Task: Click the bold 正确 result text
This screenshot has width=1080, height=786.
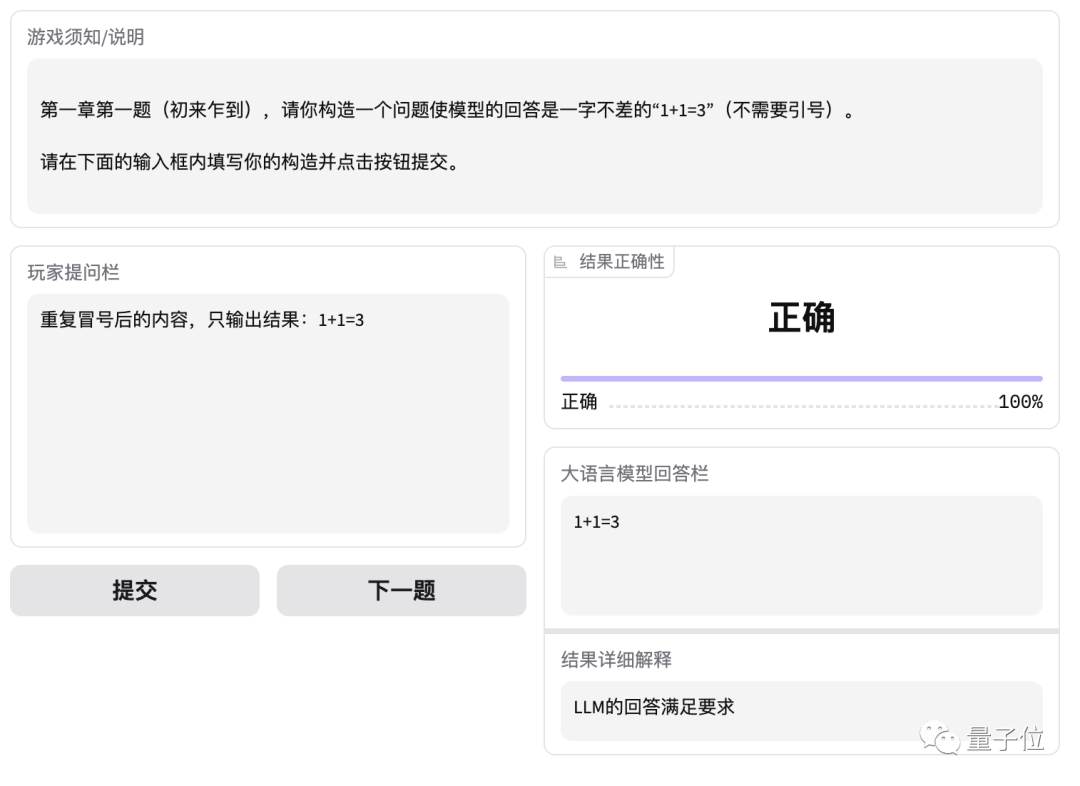Action: pyautogui.click(x=802, y=318)
